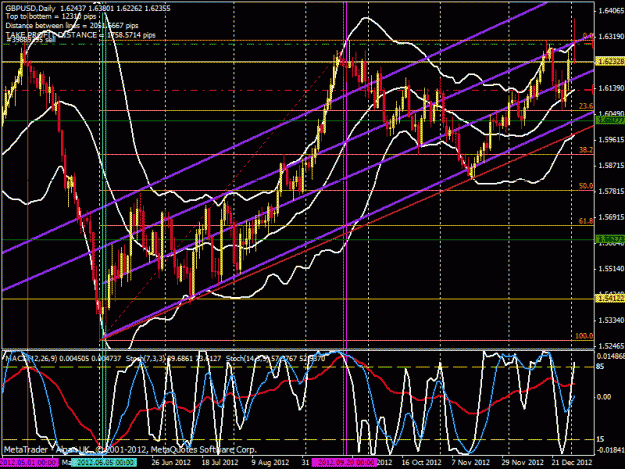Select the 38.2 Fibonacci level label
The height and width of the screenshot is (469, 625).
(x=586, y=150)
